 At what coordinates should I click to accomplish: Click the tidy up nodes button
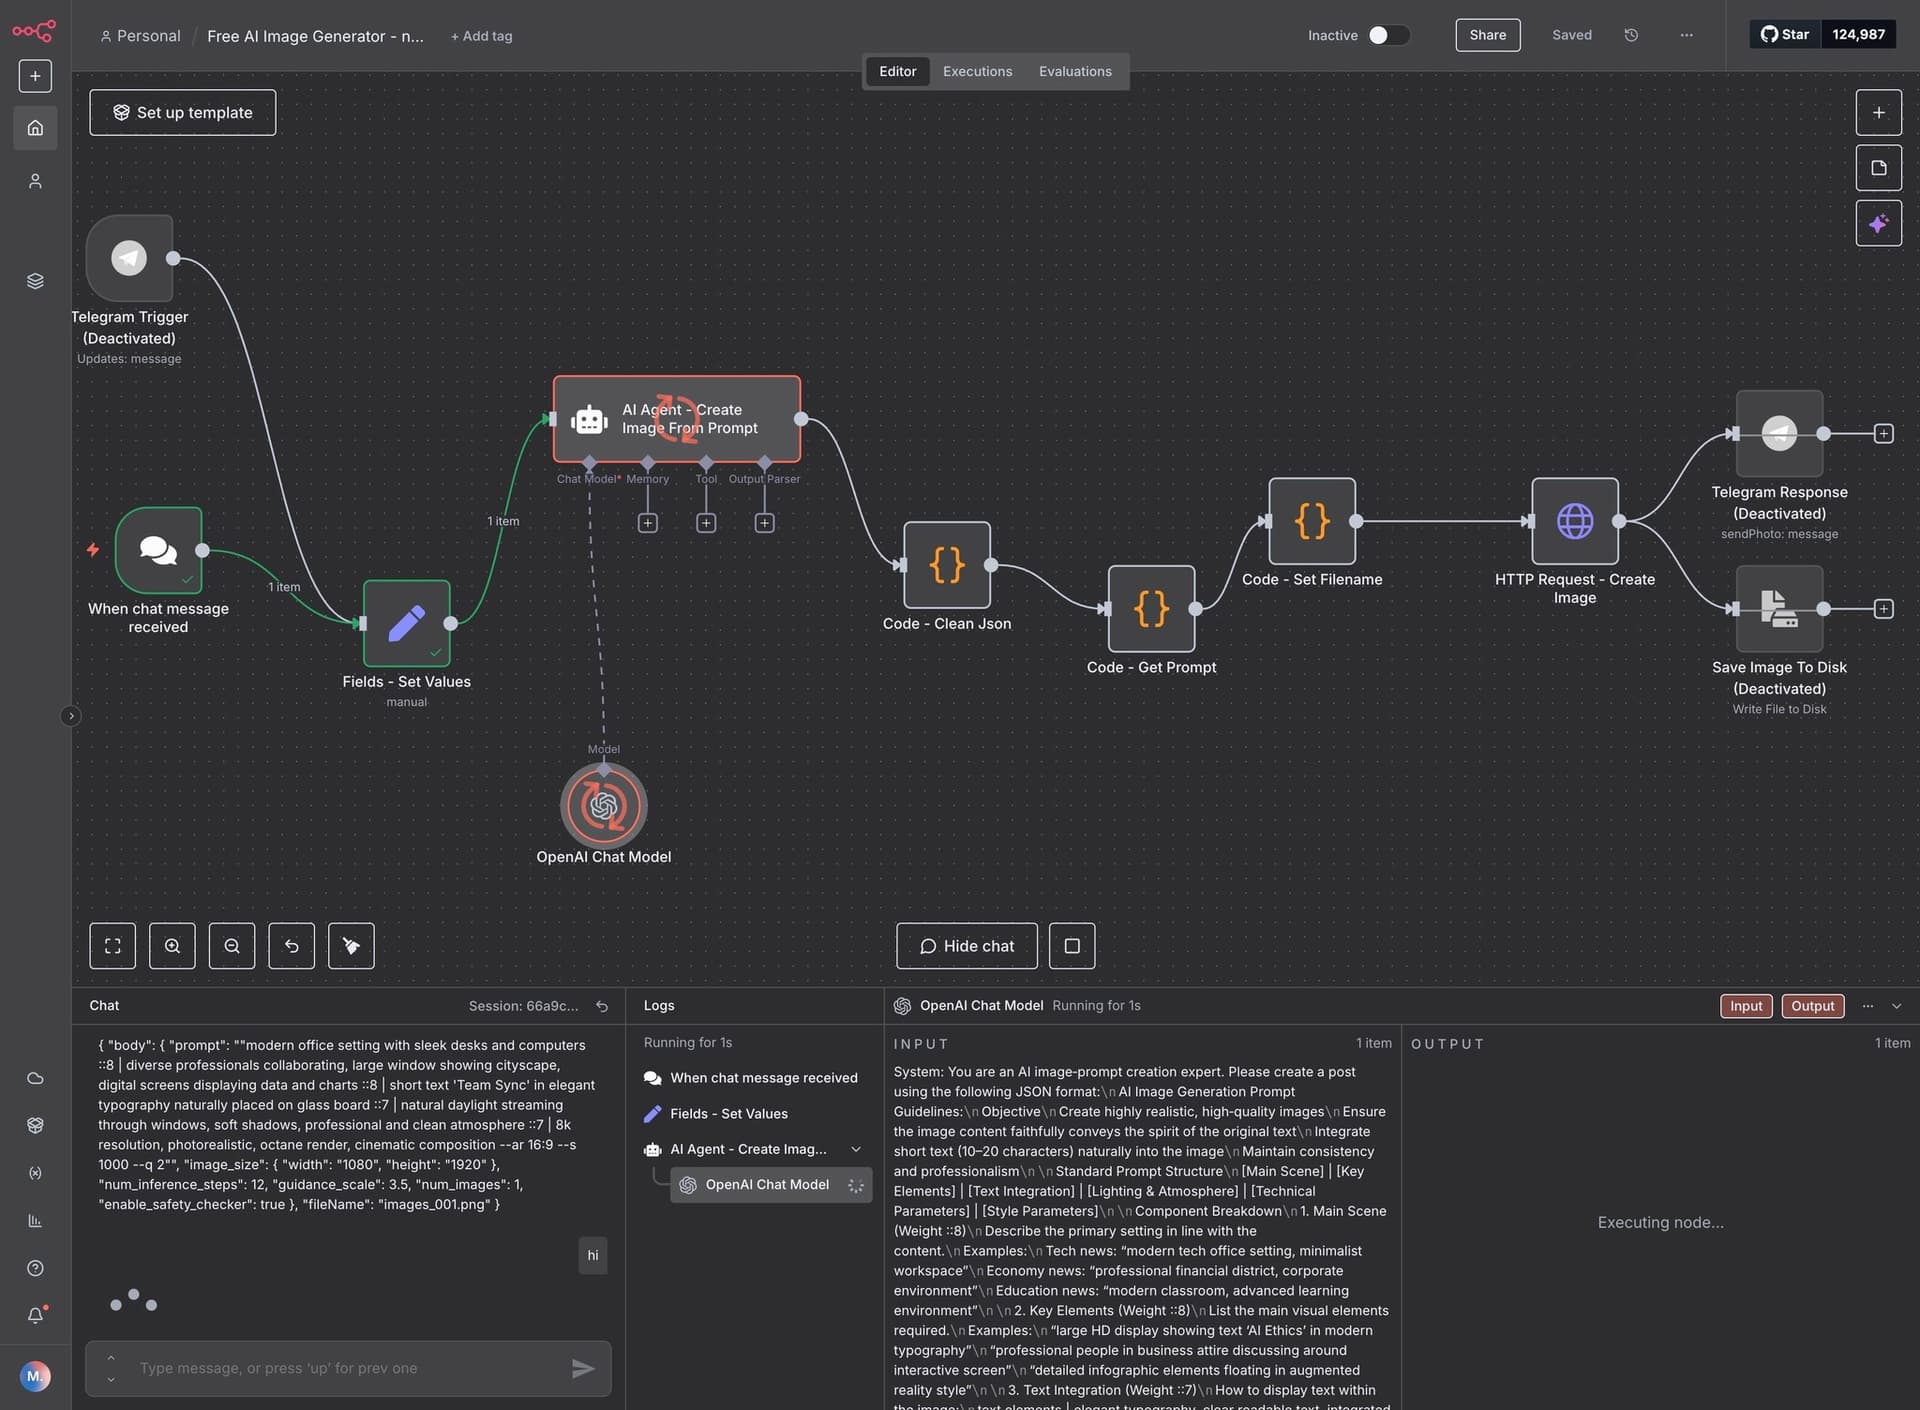click(351, 946)
